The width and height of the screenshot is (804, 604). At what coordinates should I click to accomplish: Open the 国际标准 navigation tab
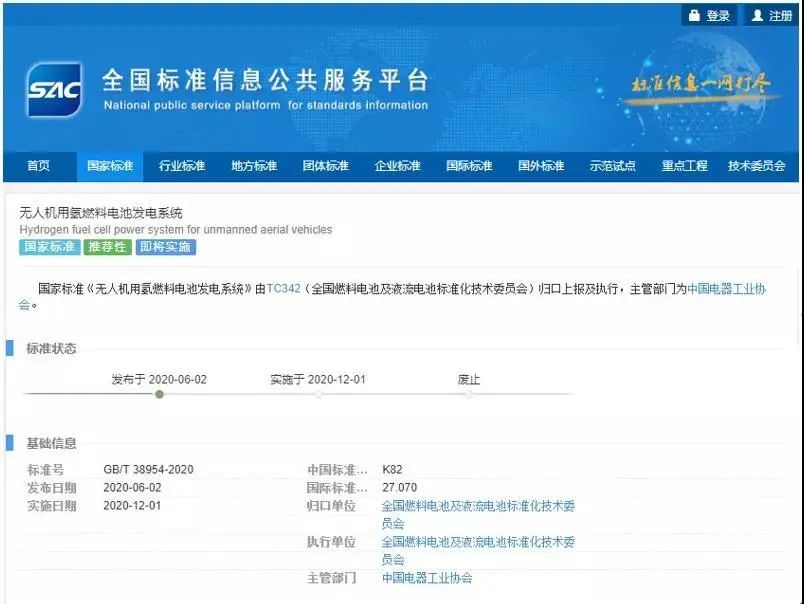click(469, 166)
